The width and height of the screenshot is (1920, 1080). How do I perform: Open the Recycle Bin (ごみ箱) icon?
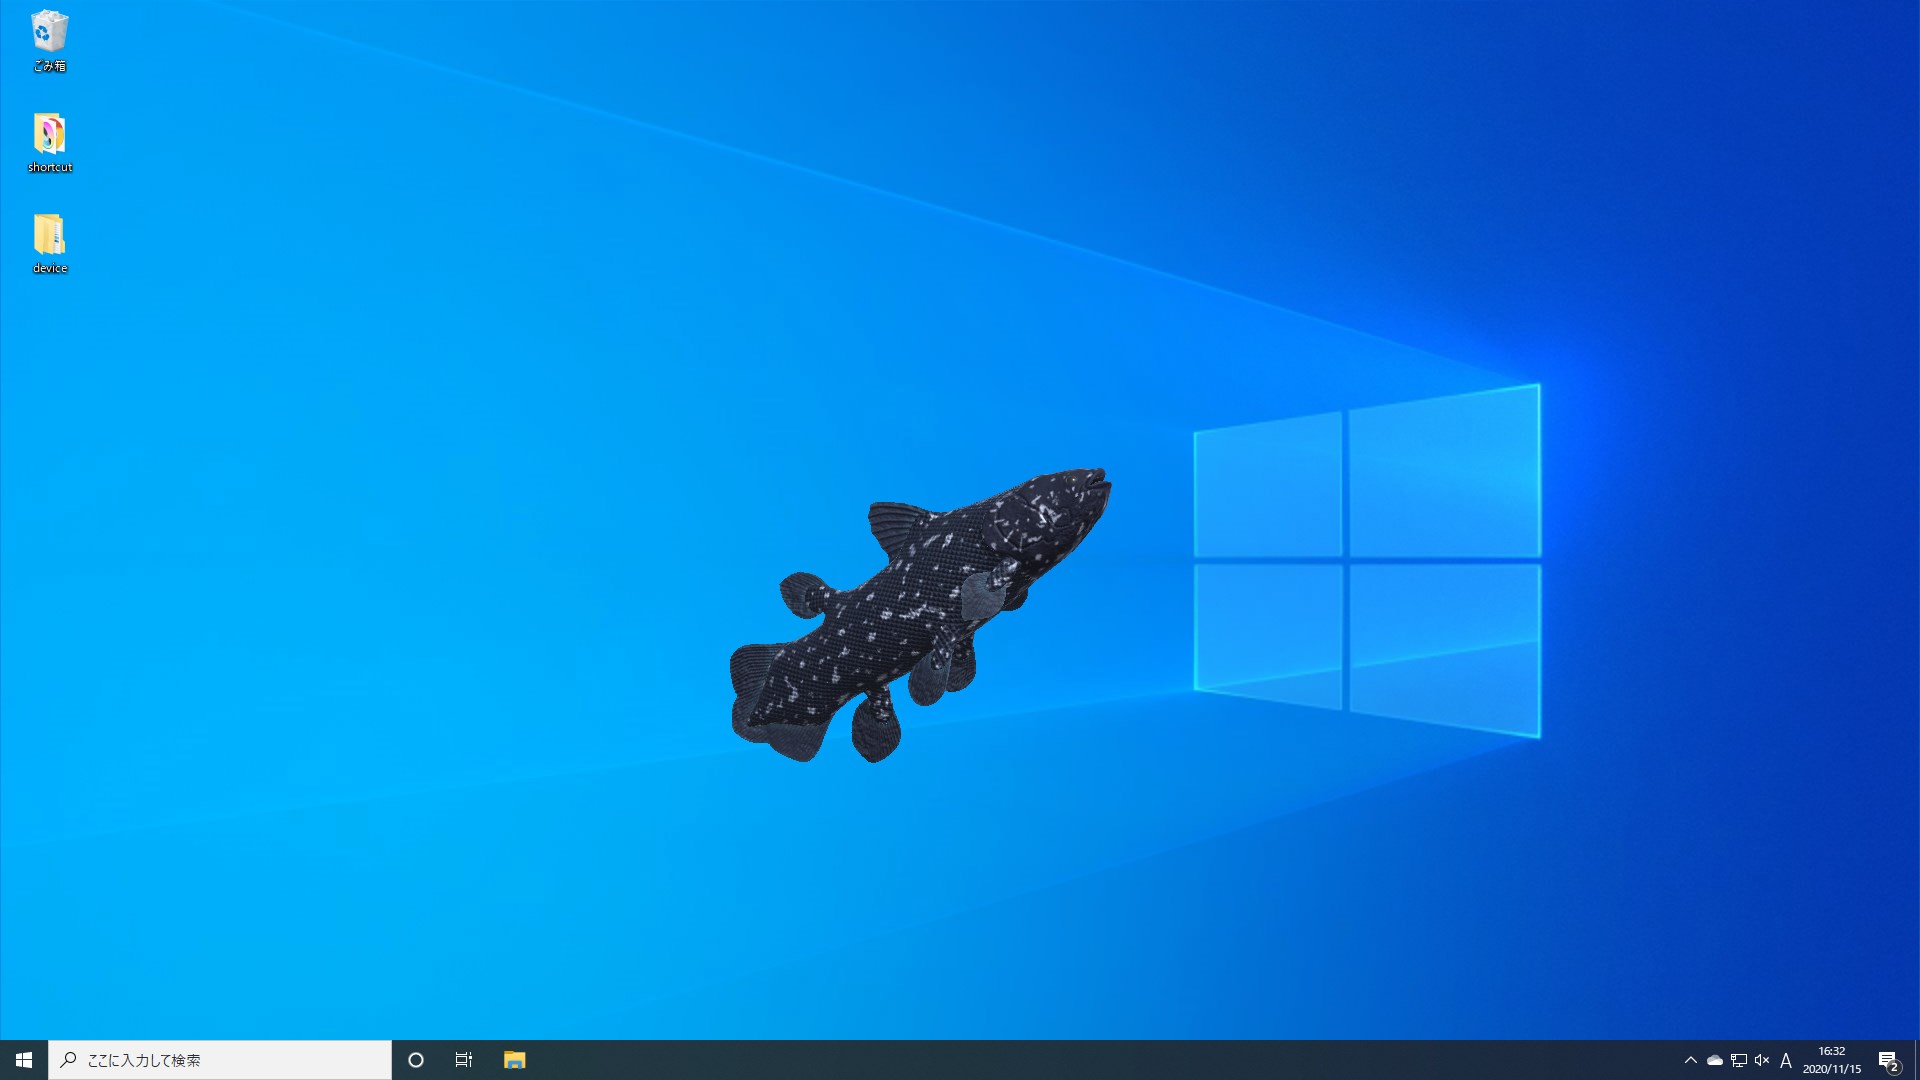click(x=49, y=32)
